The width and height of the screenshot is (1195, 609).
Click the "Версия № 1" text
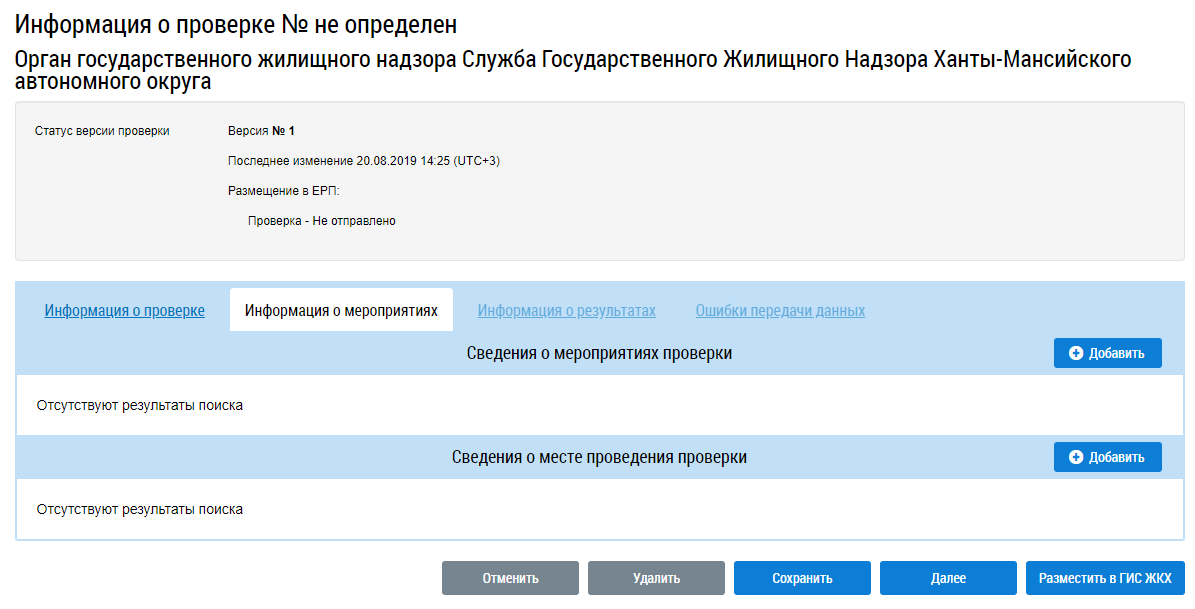pos(261,131)
